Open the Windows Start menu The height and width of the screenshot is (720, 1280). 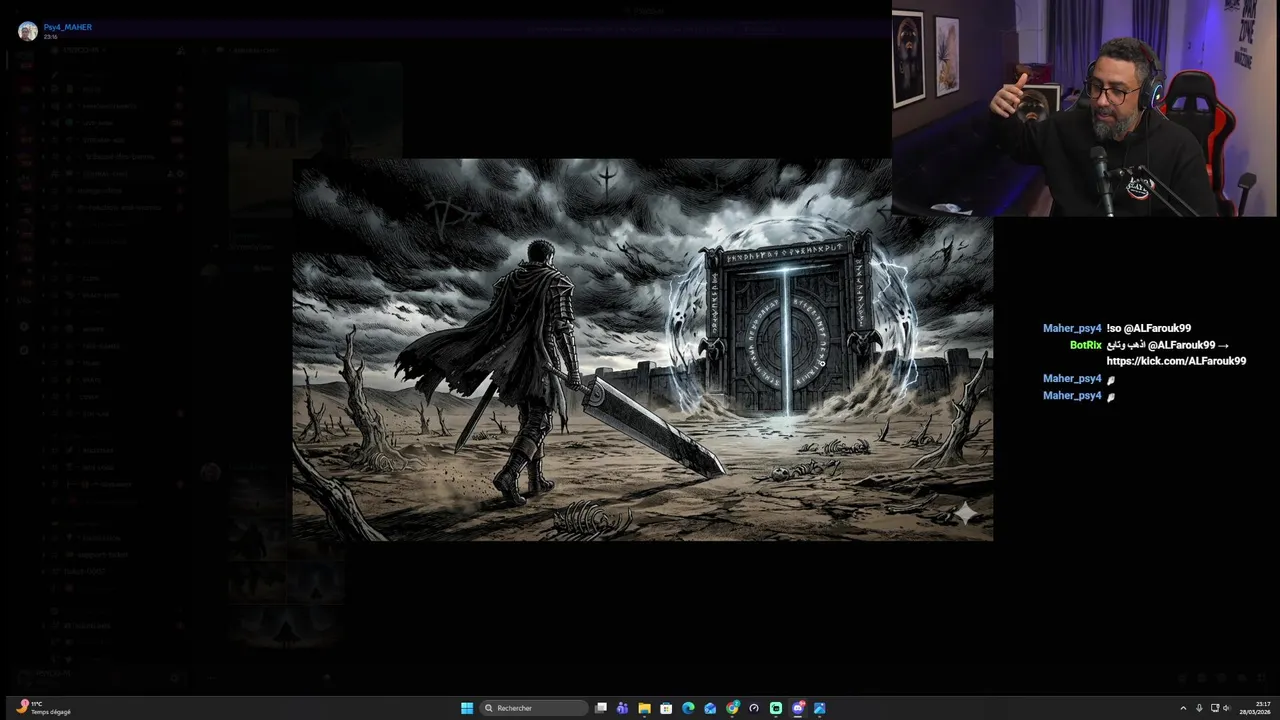[x=467, y=708]
